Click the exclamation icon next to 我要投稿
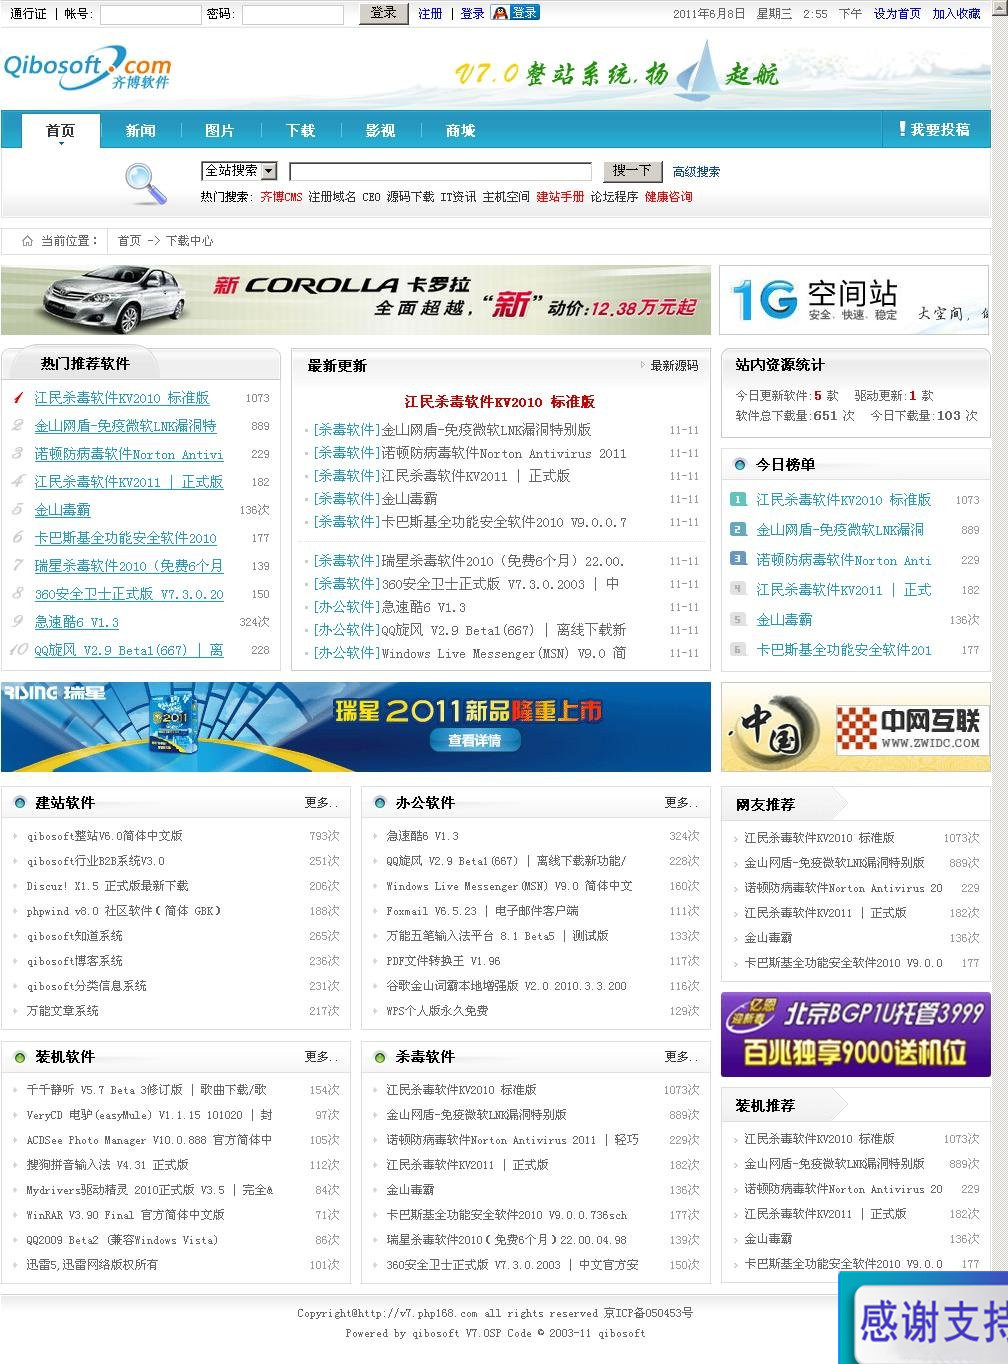Image resolution: width=1008 pixels, height=1364 pixels. point(902,129)
